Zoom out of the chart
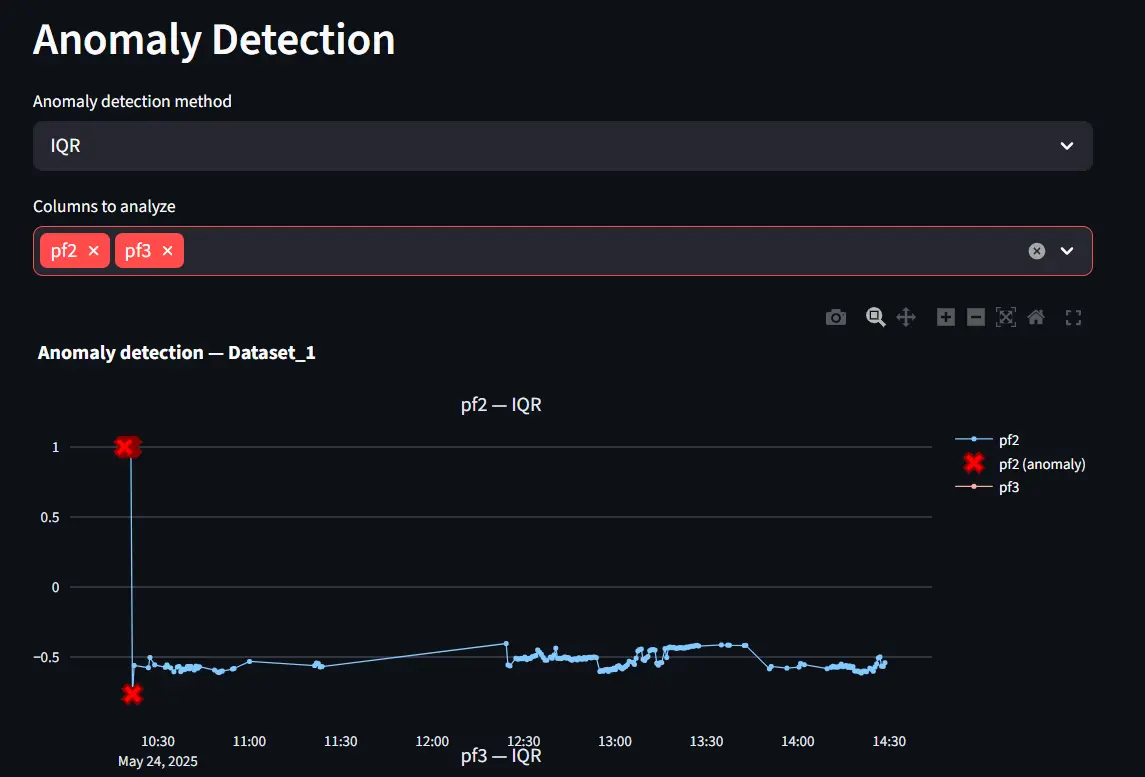Image resolution: width=1145 pixels, height=777 pixels. [x=975, y=317]
